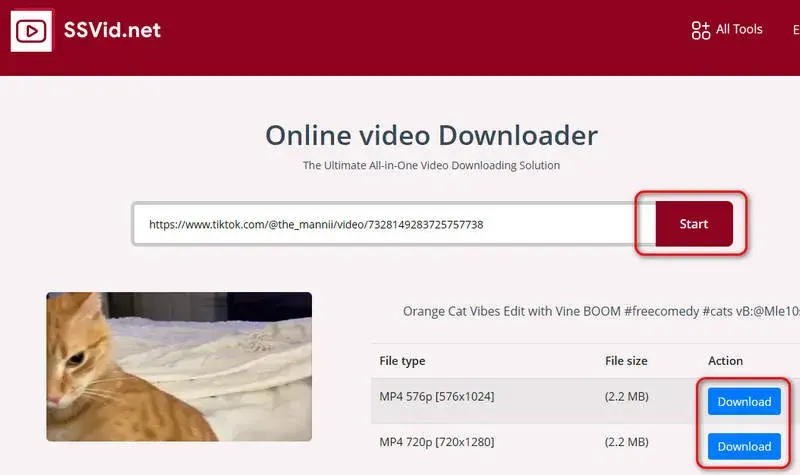
Task: Select the file size of the 576p row
Action: click(627, 396)
